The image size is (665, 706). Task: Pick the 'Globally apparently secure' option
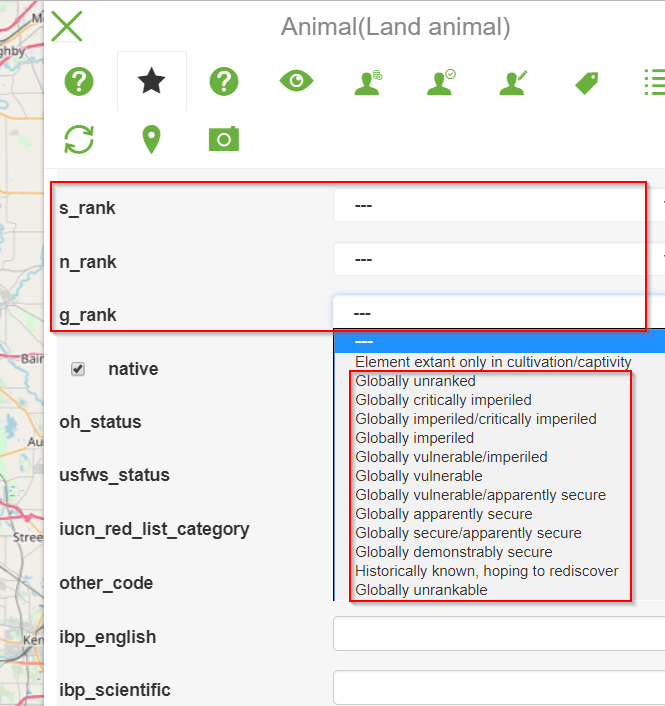pyautogui.click(x=443, y=514)
